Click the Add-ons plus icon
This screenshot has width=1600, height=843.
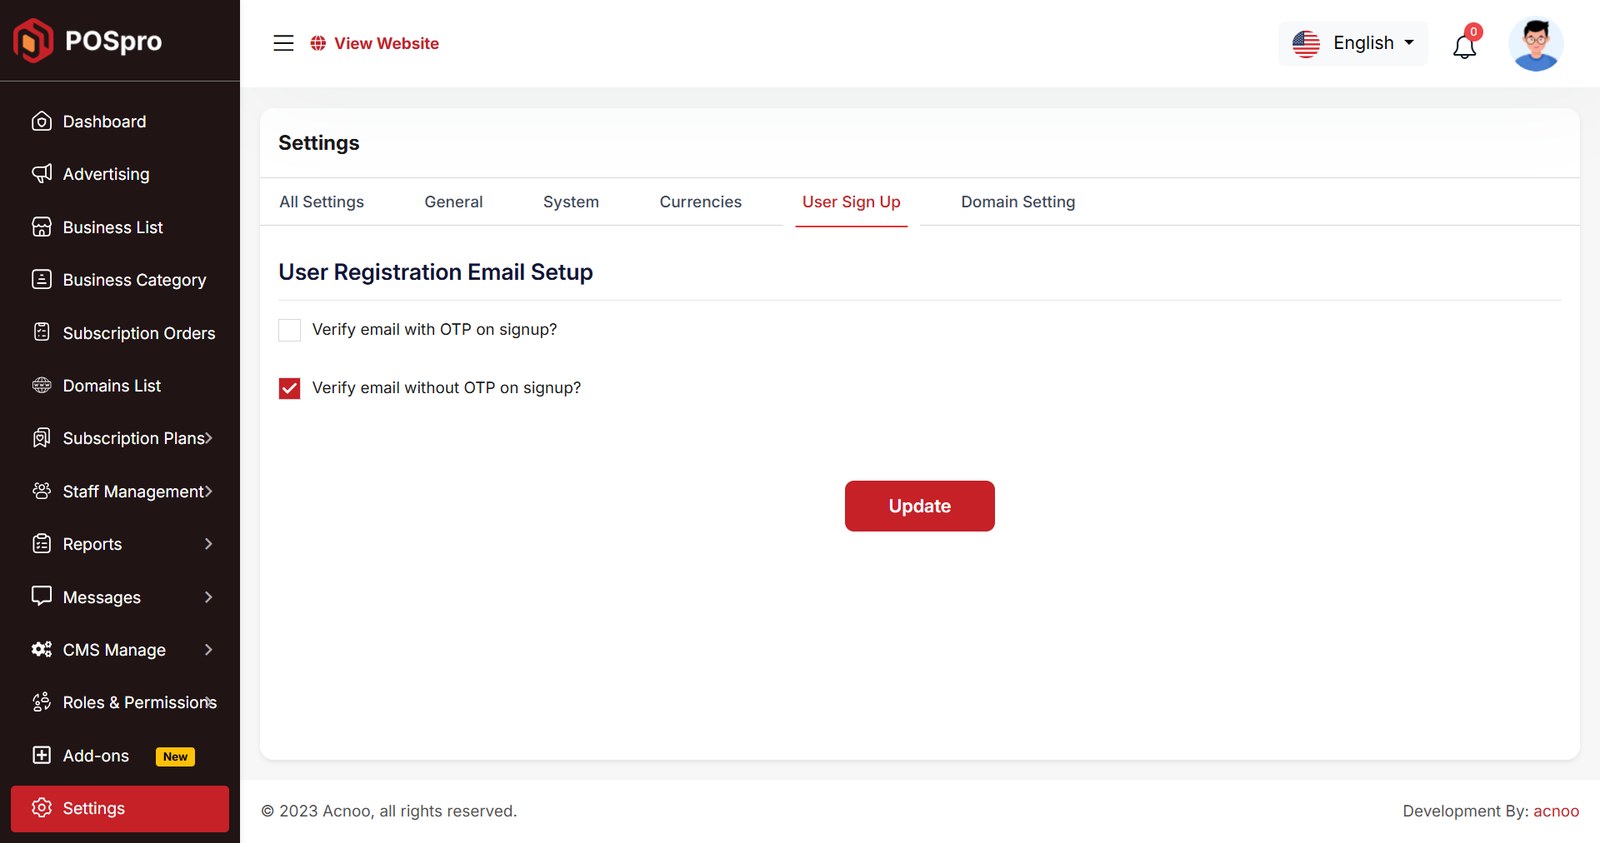pyautogui.click(x=41, y=755)
